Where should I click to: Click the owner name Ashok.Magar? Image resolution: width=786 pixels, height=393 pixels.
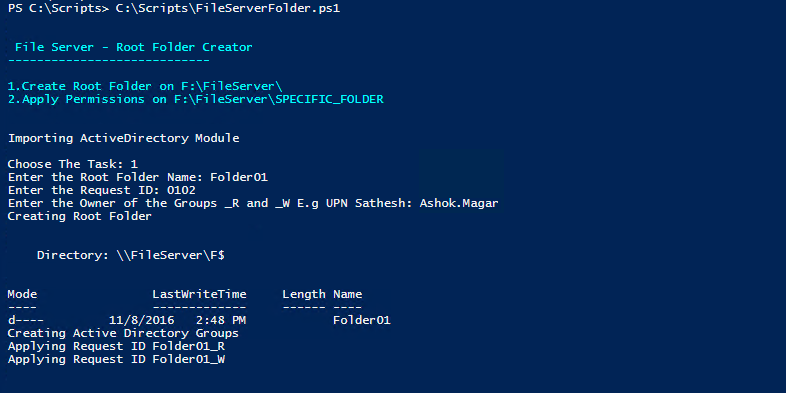pyautogui.click(x=459, y=204)
